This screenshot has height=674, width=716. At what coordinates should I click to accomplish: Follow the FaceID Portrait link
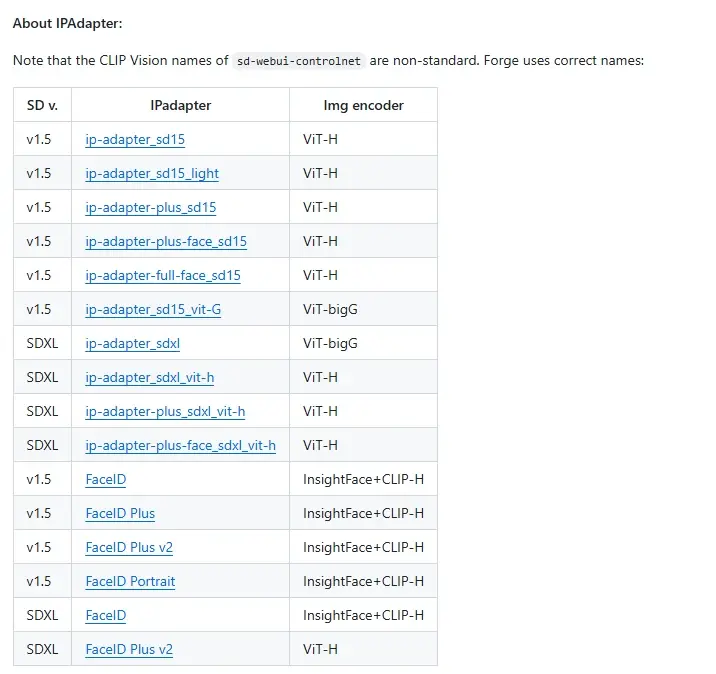point(130,581)
